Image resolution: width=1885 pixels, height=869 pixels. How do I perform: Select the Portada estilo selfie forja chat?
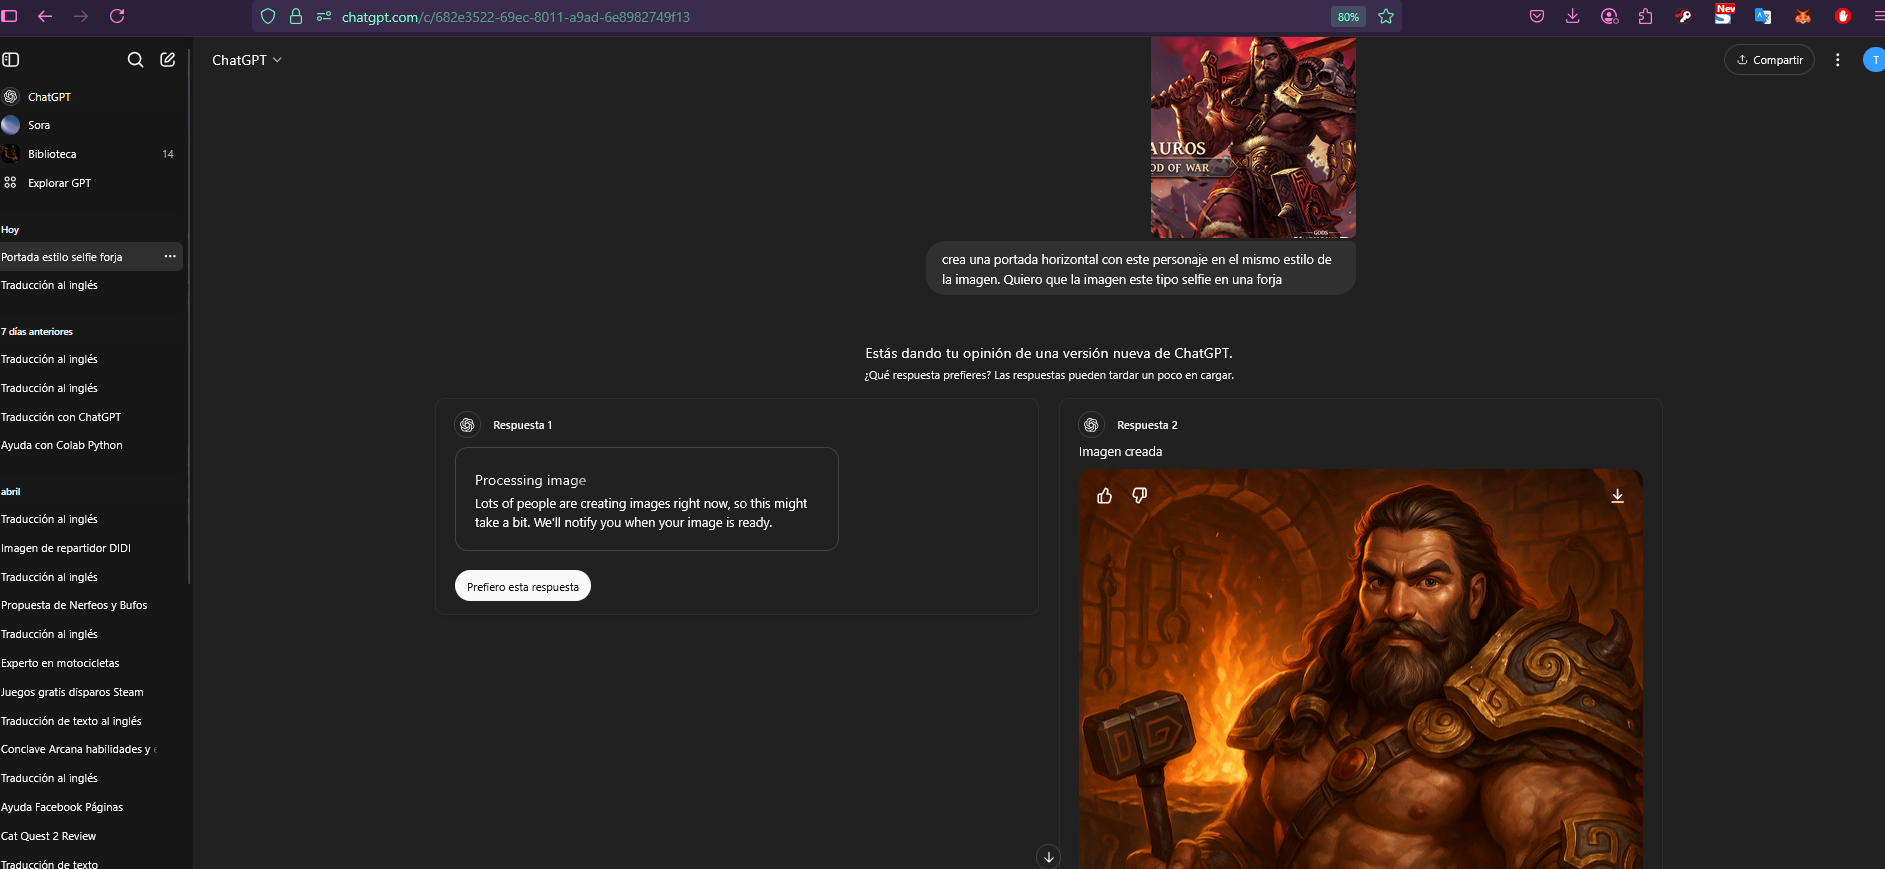coord(92,257)
